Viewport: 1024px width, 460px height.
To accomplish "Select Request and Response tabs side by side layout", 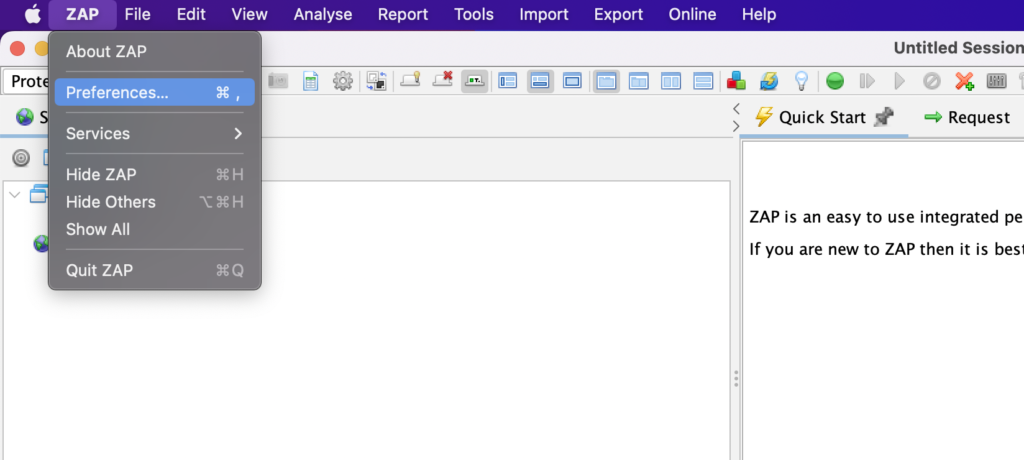I will (x=606, y=81).
